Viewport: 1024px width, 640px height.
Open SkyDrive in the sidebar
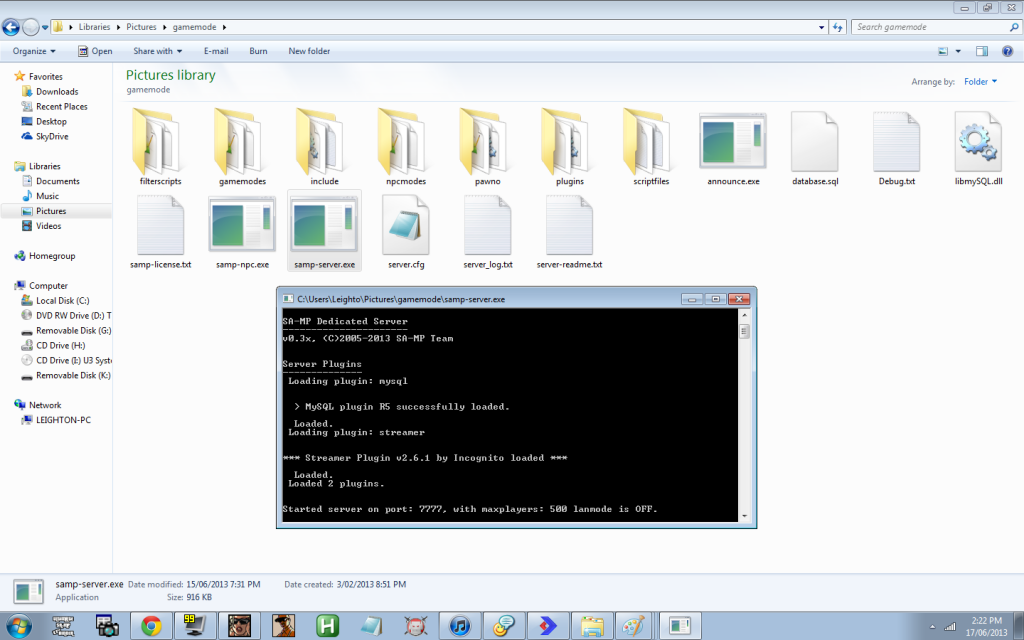tap(52, 136)
